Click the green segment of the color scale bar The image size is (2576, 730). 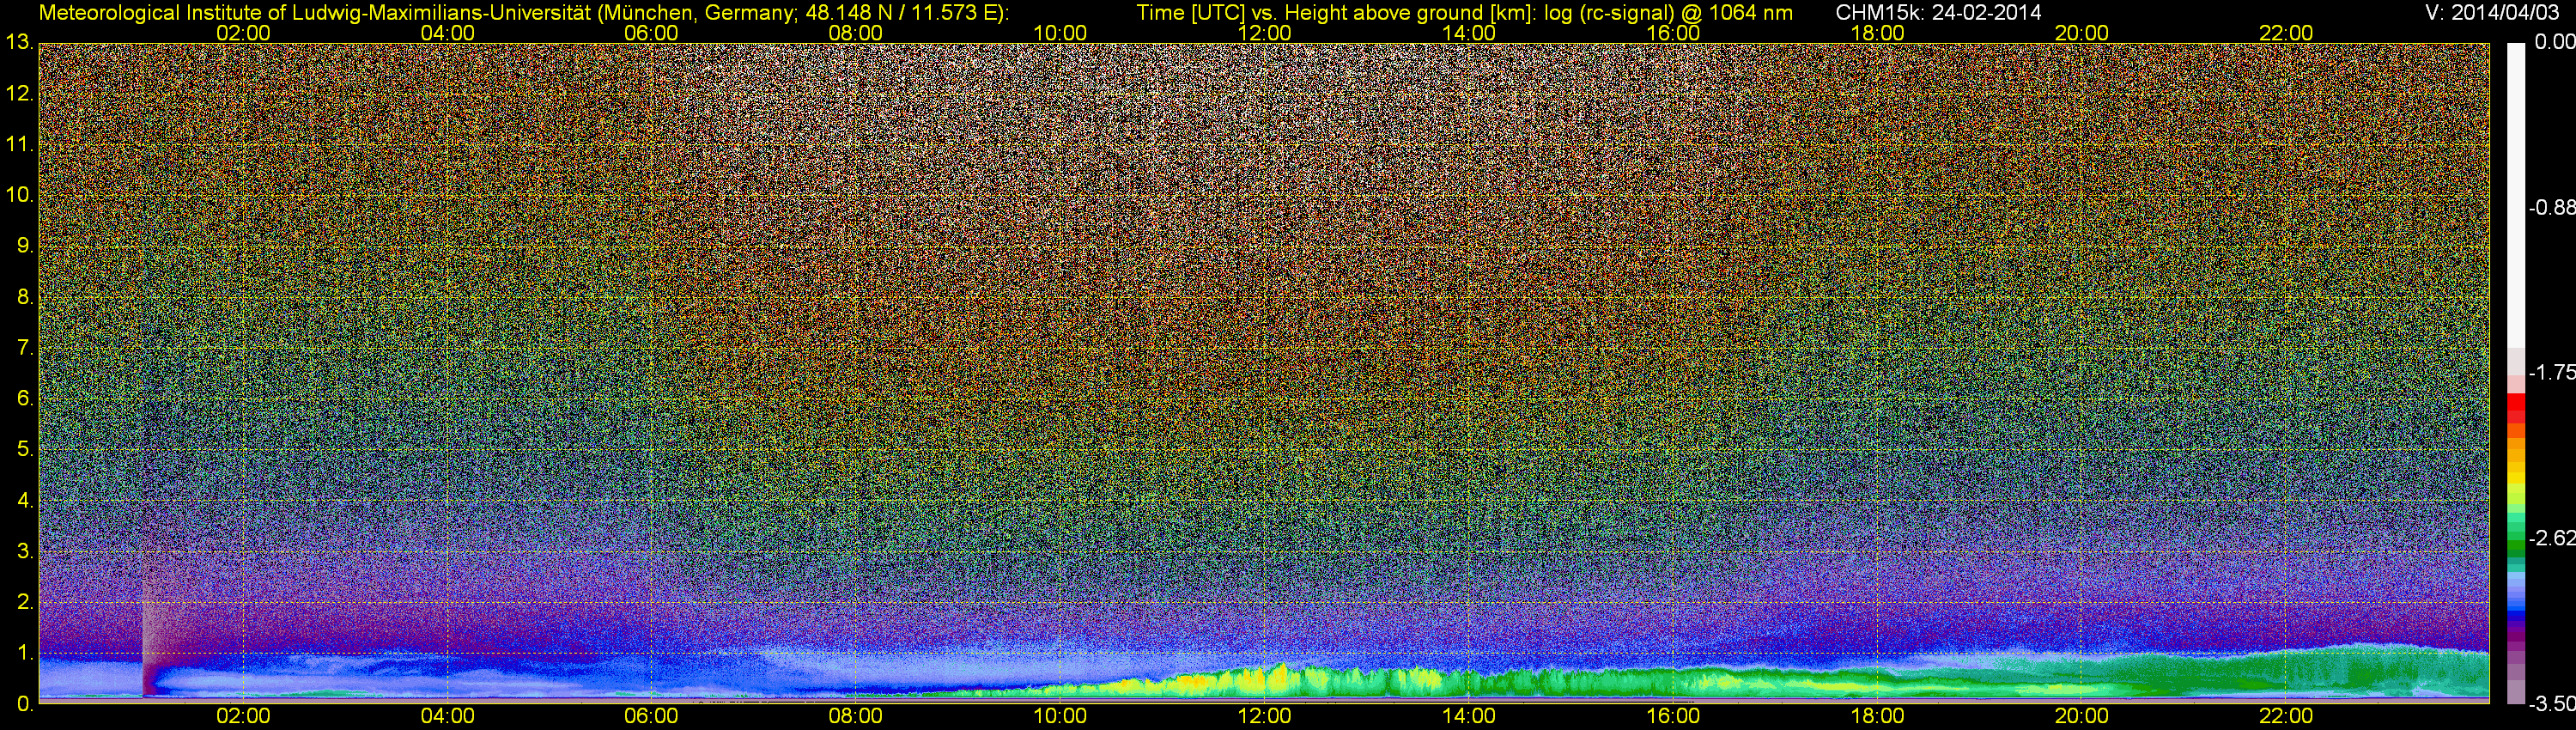(2516, 550)
